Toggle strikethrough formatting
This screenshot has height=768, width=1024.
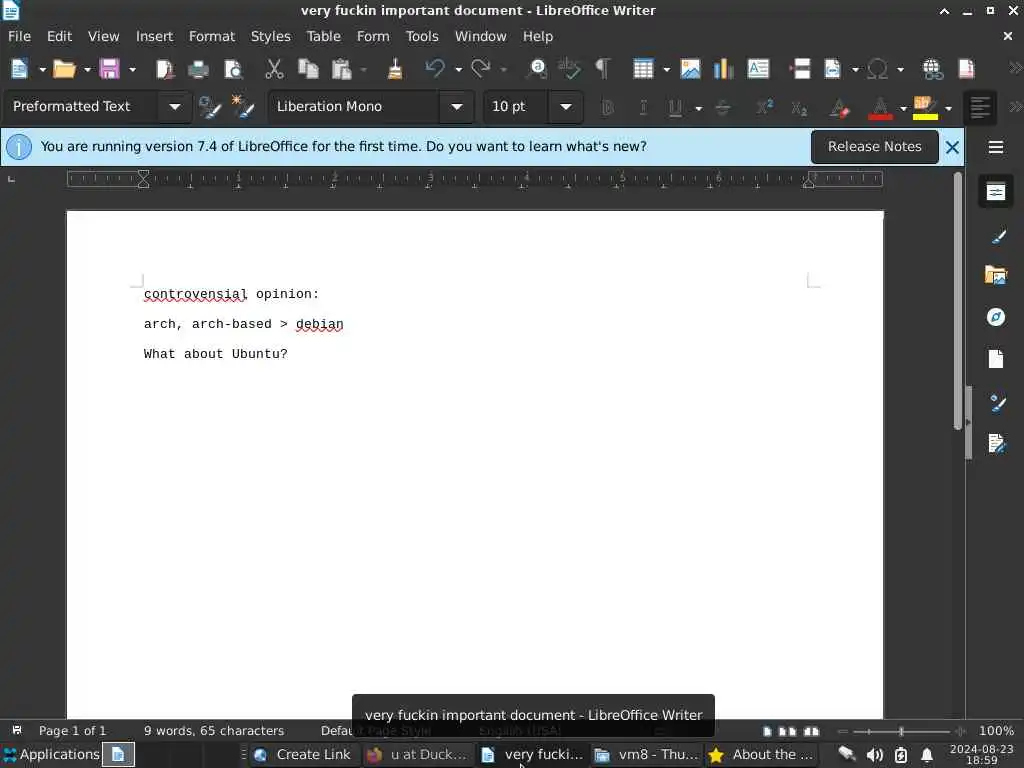click(x=723, y=107)
